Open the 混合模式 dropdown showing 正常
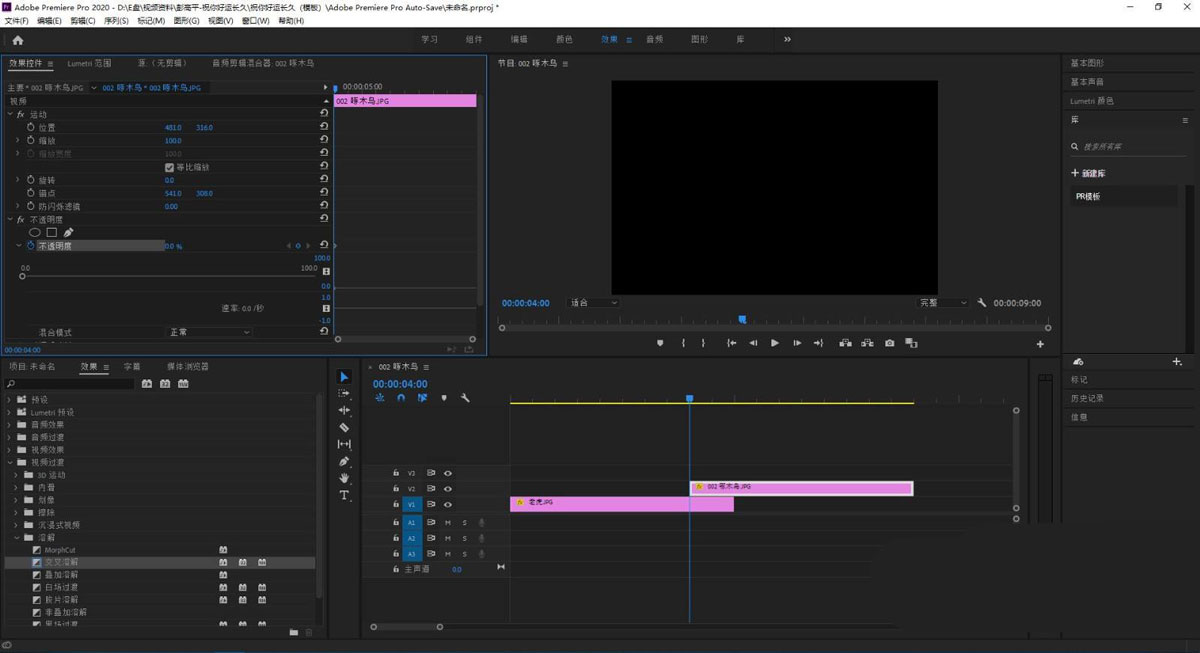Viewport: 1200px width, 653px height. pyautogui.click(x=208, y=332)
